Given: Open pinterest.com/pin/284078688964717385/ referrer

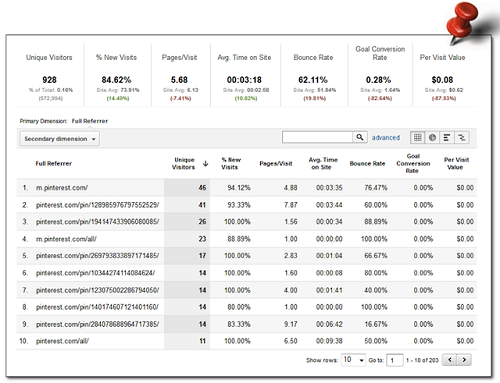Looking at the screenshot, I should click(98, 324).
